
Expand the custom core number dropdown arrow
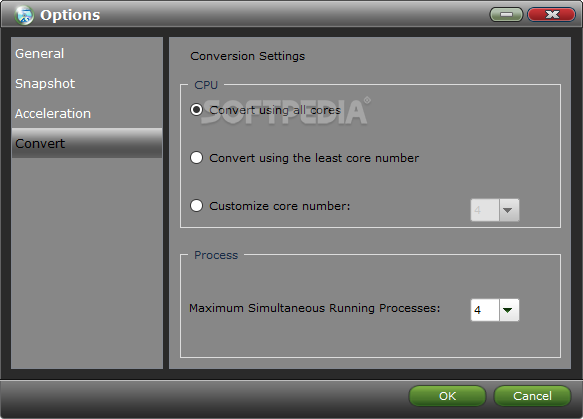click(x=509, y=210)
